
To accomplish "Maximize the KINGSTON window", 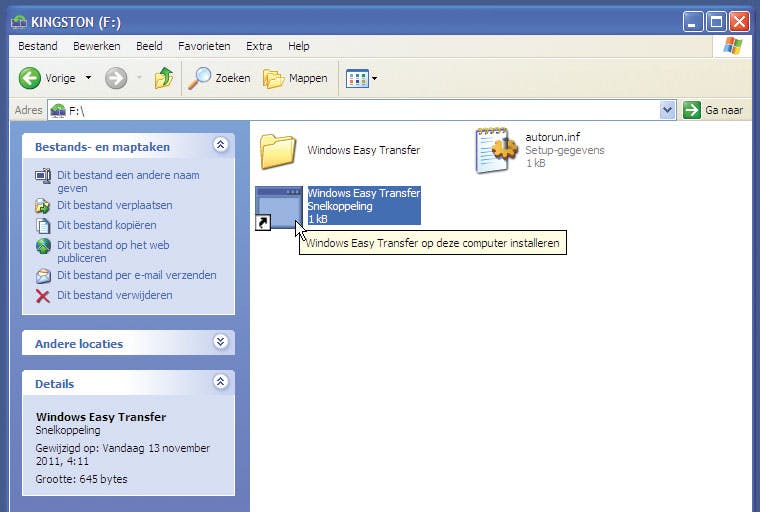I will click(716, 22).
